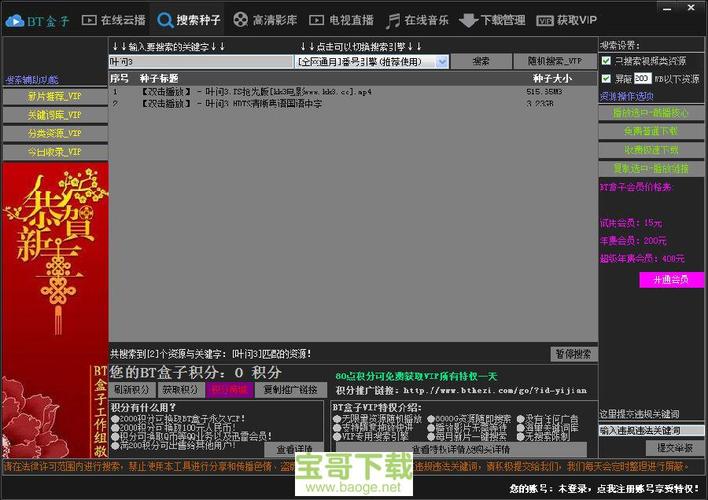Click the 试用会员：15元 price line

pyautogui.click(x=631, y=223)
